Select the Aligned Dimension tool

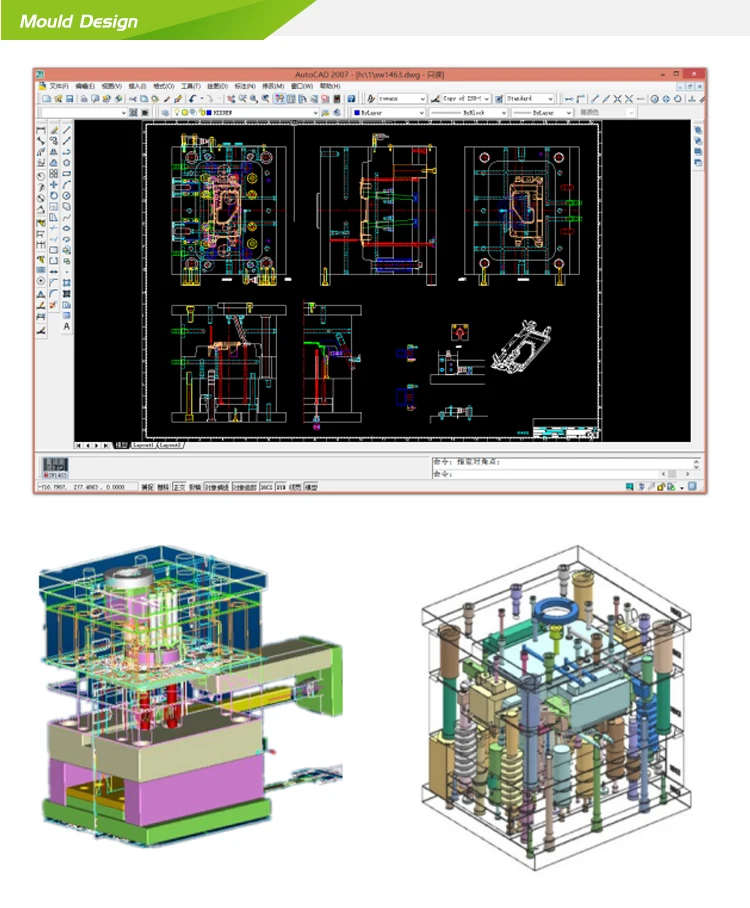click(41, 141)
